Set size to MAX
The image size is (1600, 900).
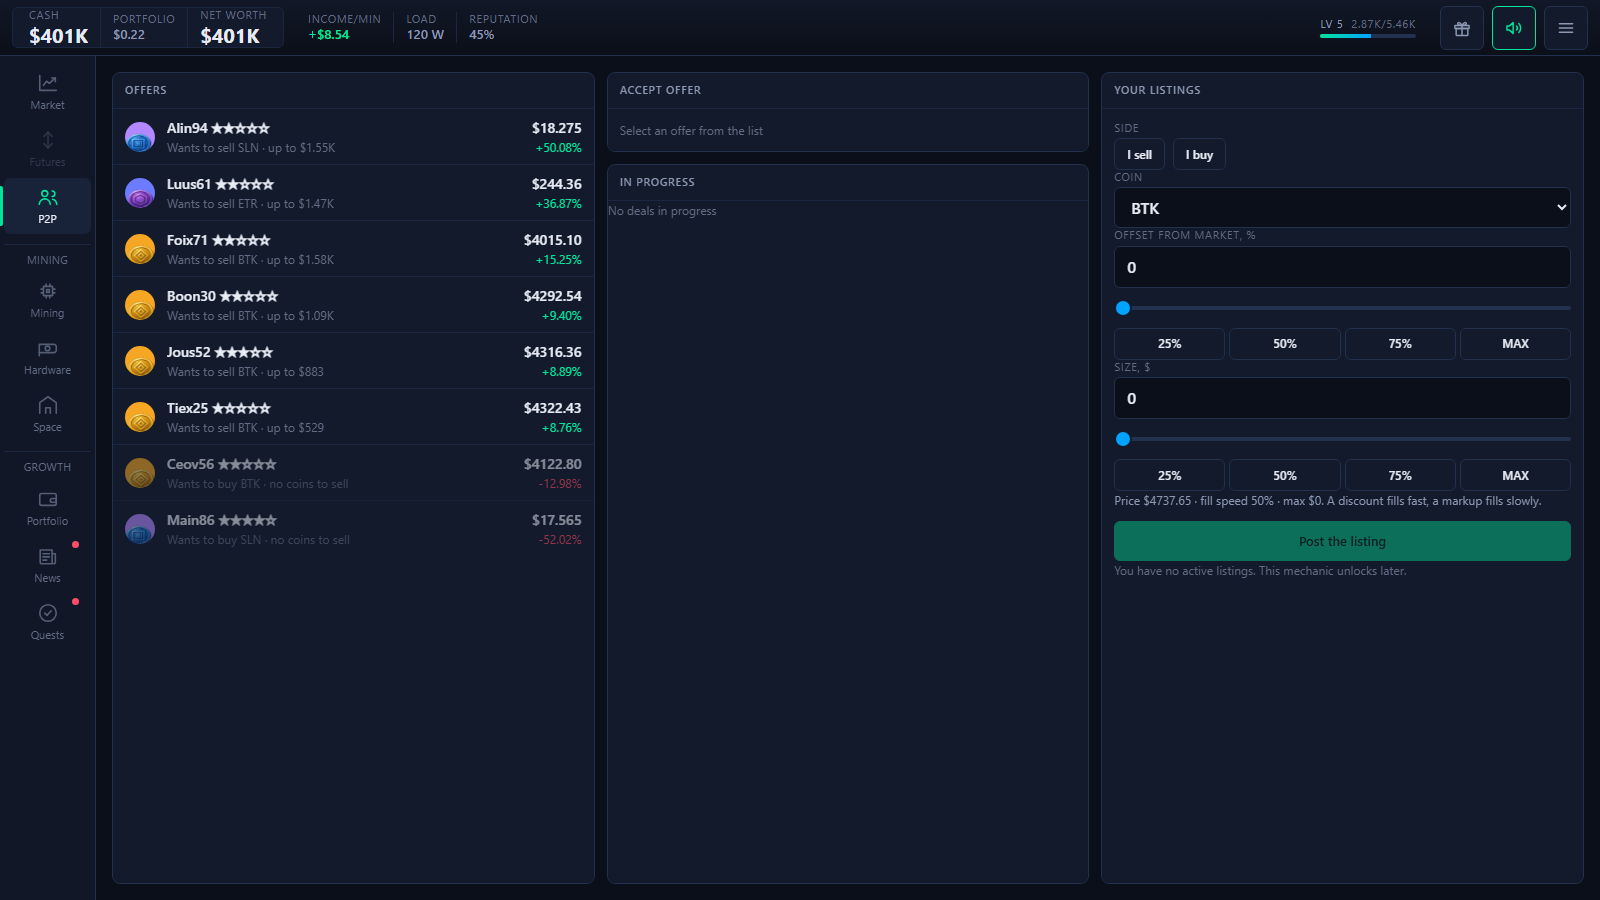(1515, 475)
